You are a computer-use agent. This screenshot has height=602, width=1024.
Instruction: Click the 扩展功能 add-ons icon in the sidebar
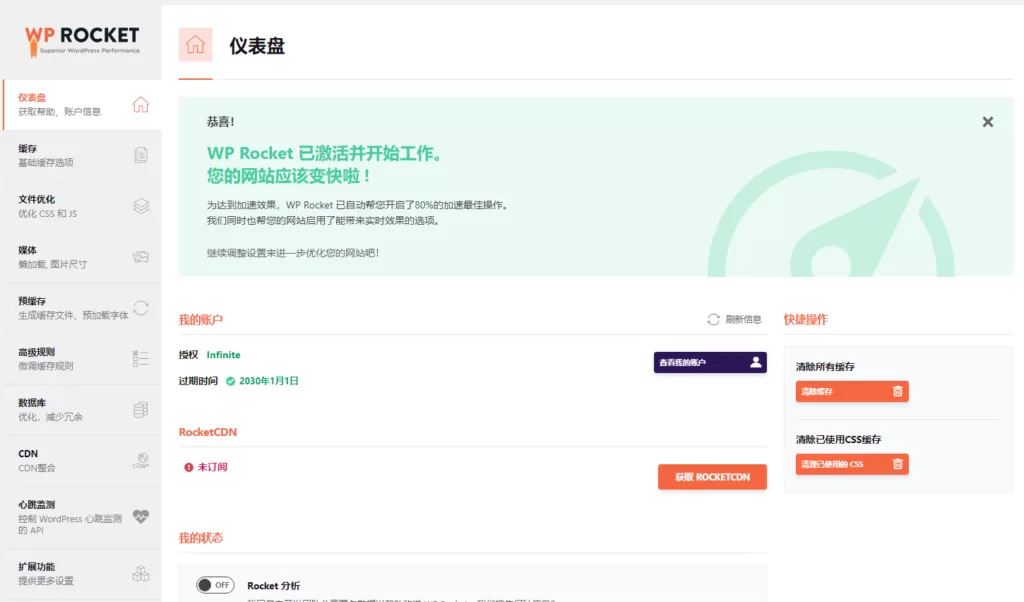point(140,574)
